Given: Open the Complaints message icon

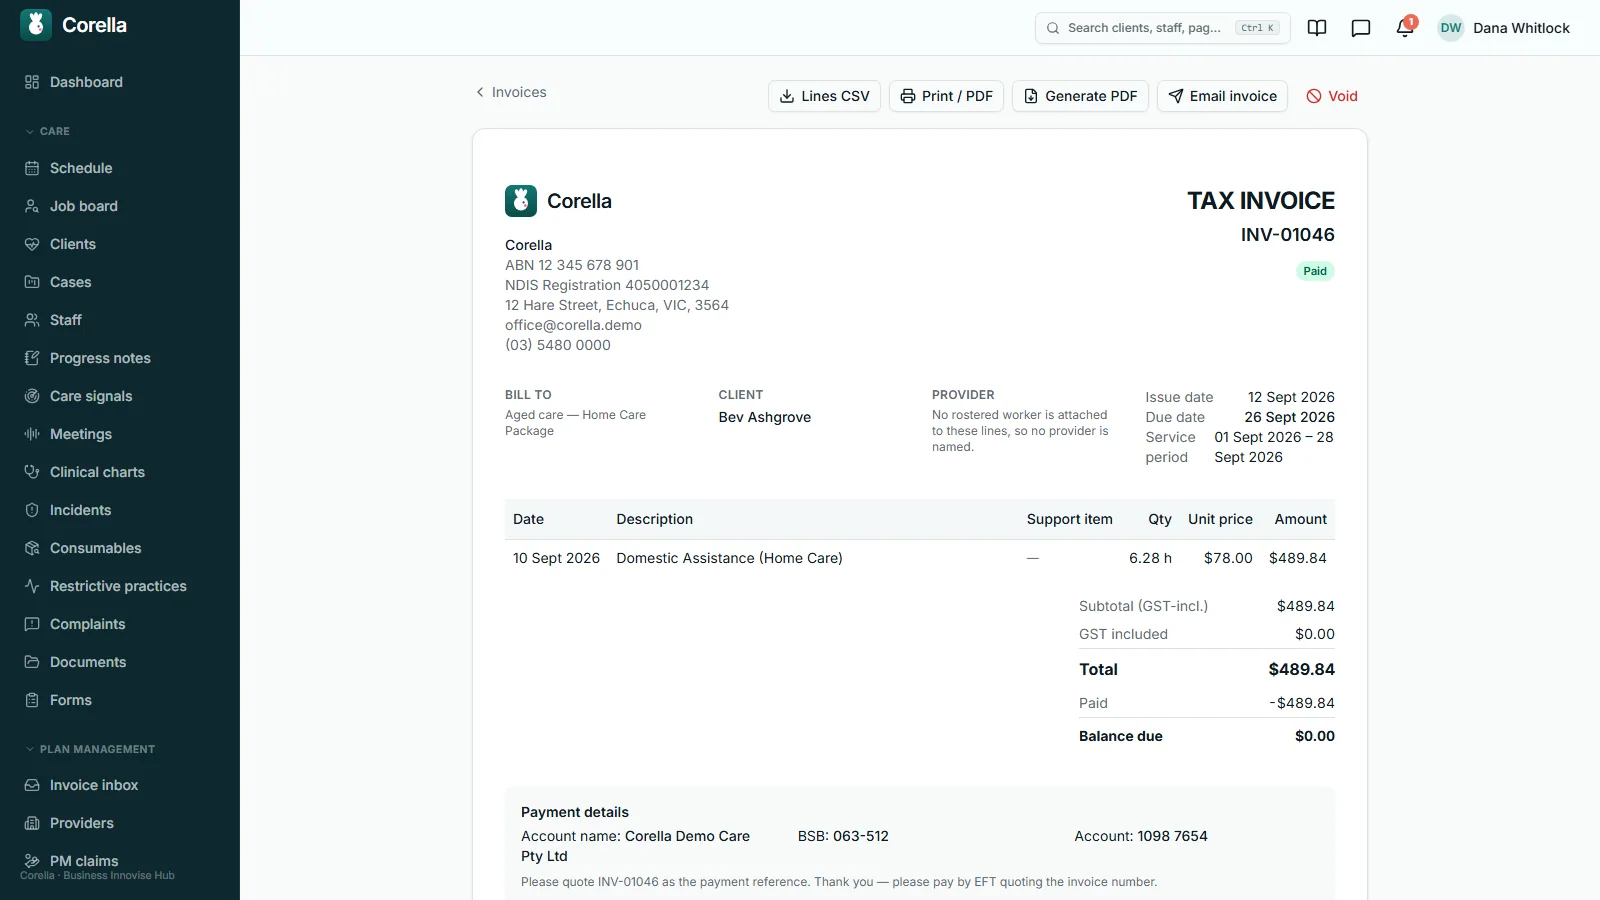Looking at the screenshot, I should click(32, 624).
